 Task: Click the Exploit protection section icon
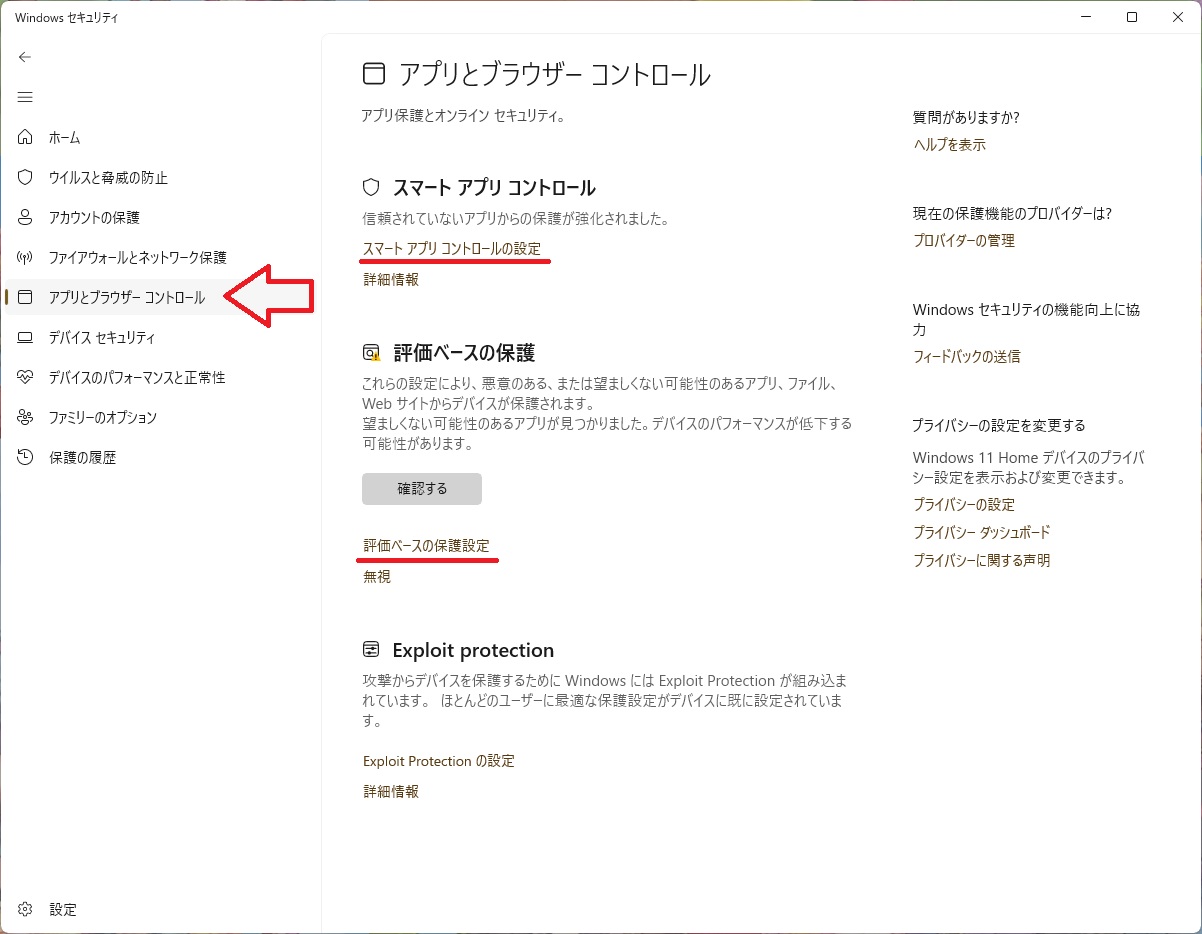pyautogui.click(x=371, y=650)
